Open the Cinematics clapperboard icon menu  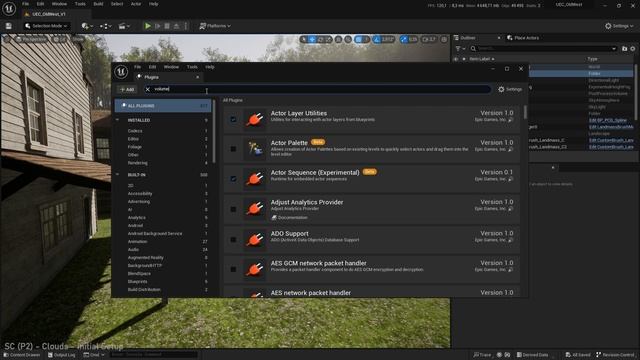(x=124, y=26)
